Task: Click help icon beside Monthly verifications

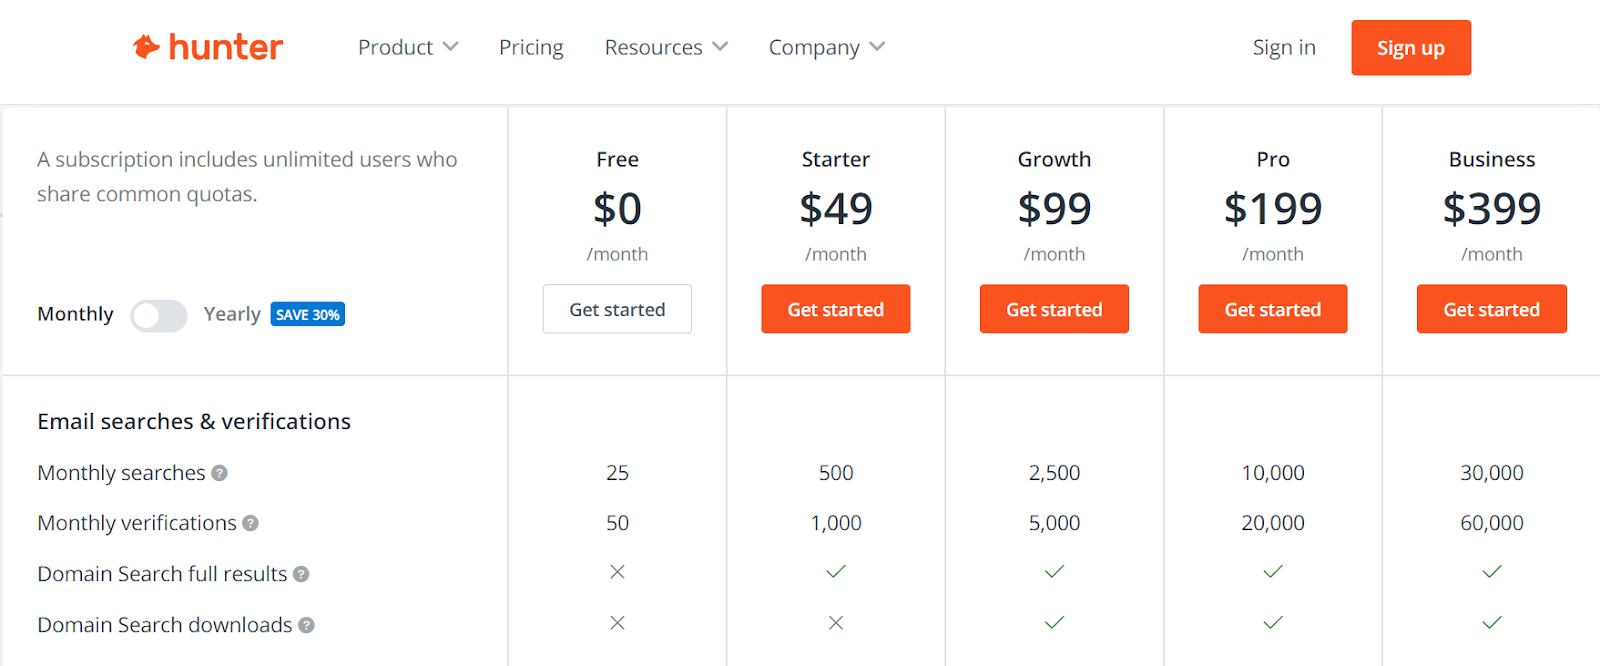Action: [x=251, y=523]
